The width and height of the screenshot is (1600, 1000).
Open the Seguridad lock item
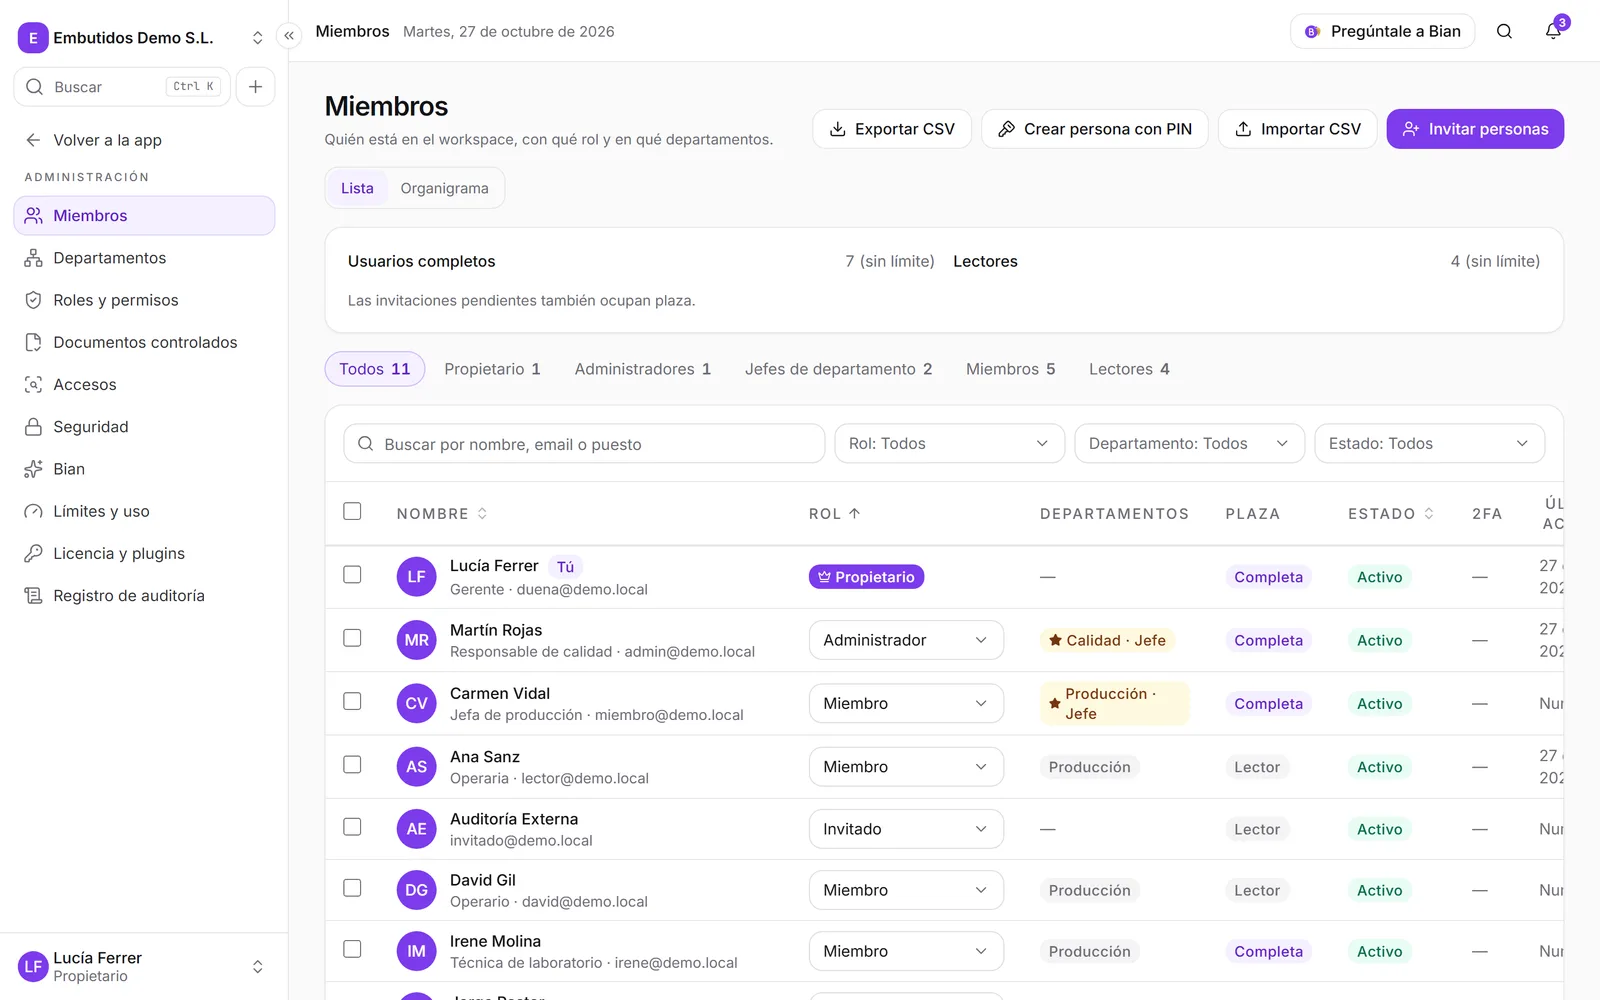pos(144,427)
